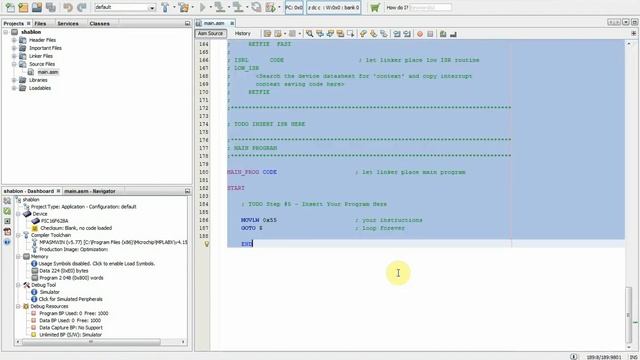Click the Read Device Memory icon
The height and width of the screenshot is (360, 640).
(238, 7)
